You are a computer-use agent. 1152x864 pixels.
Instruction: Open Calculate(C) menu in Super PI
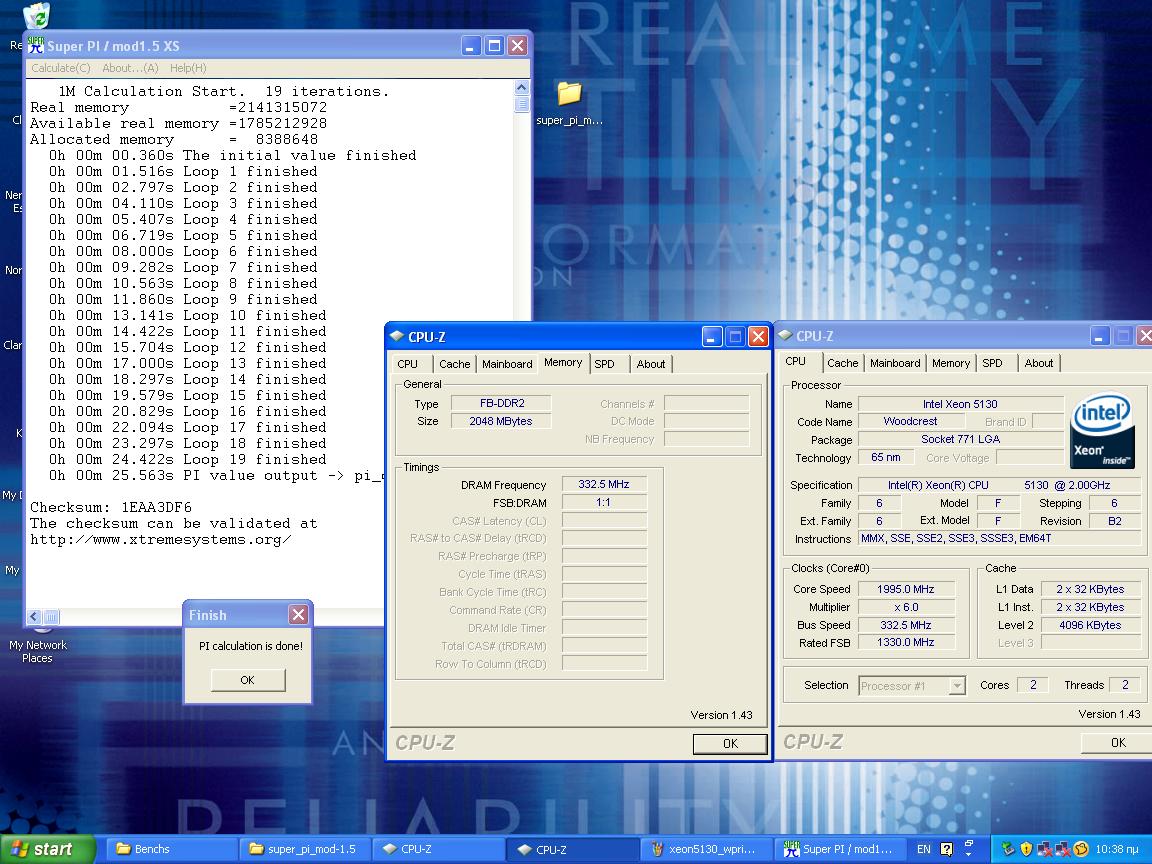61,68
